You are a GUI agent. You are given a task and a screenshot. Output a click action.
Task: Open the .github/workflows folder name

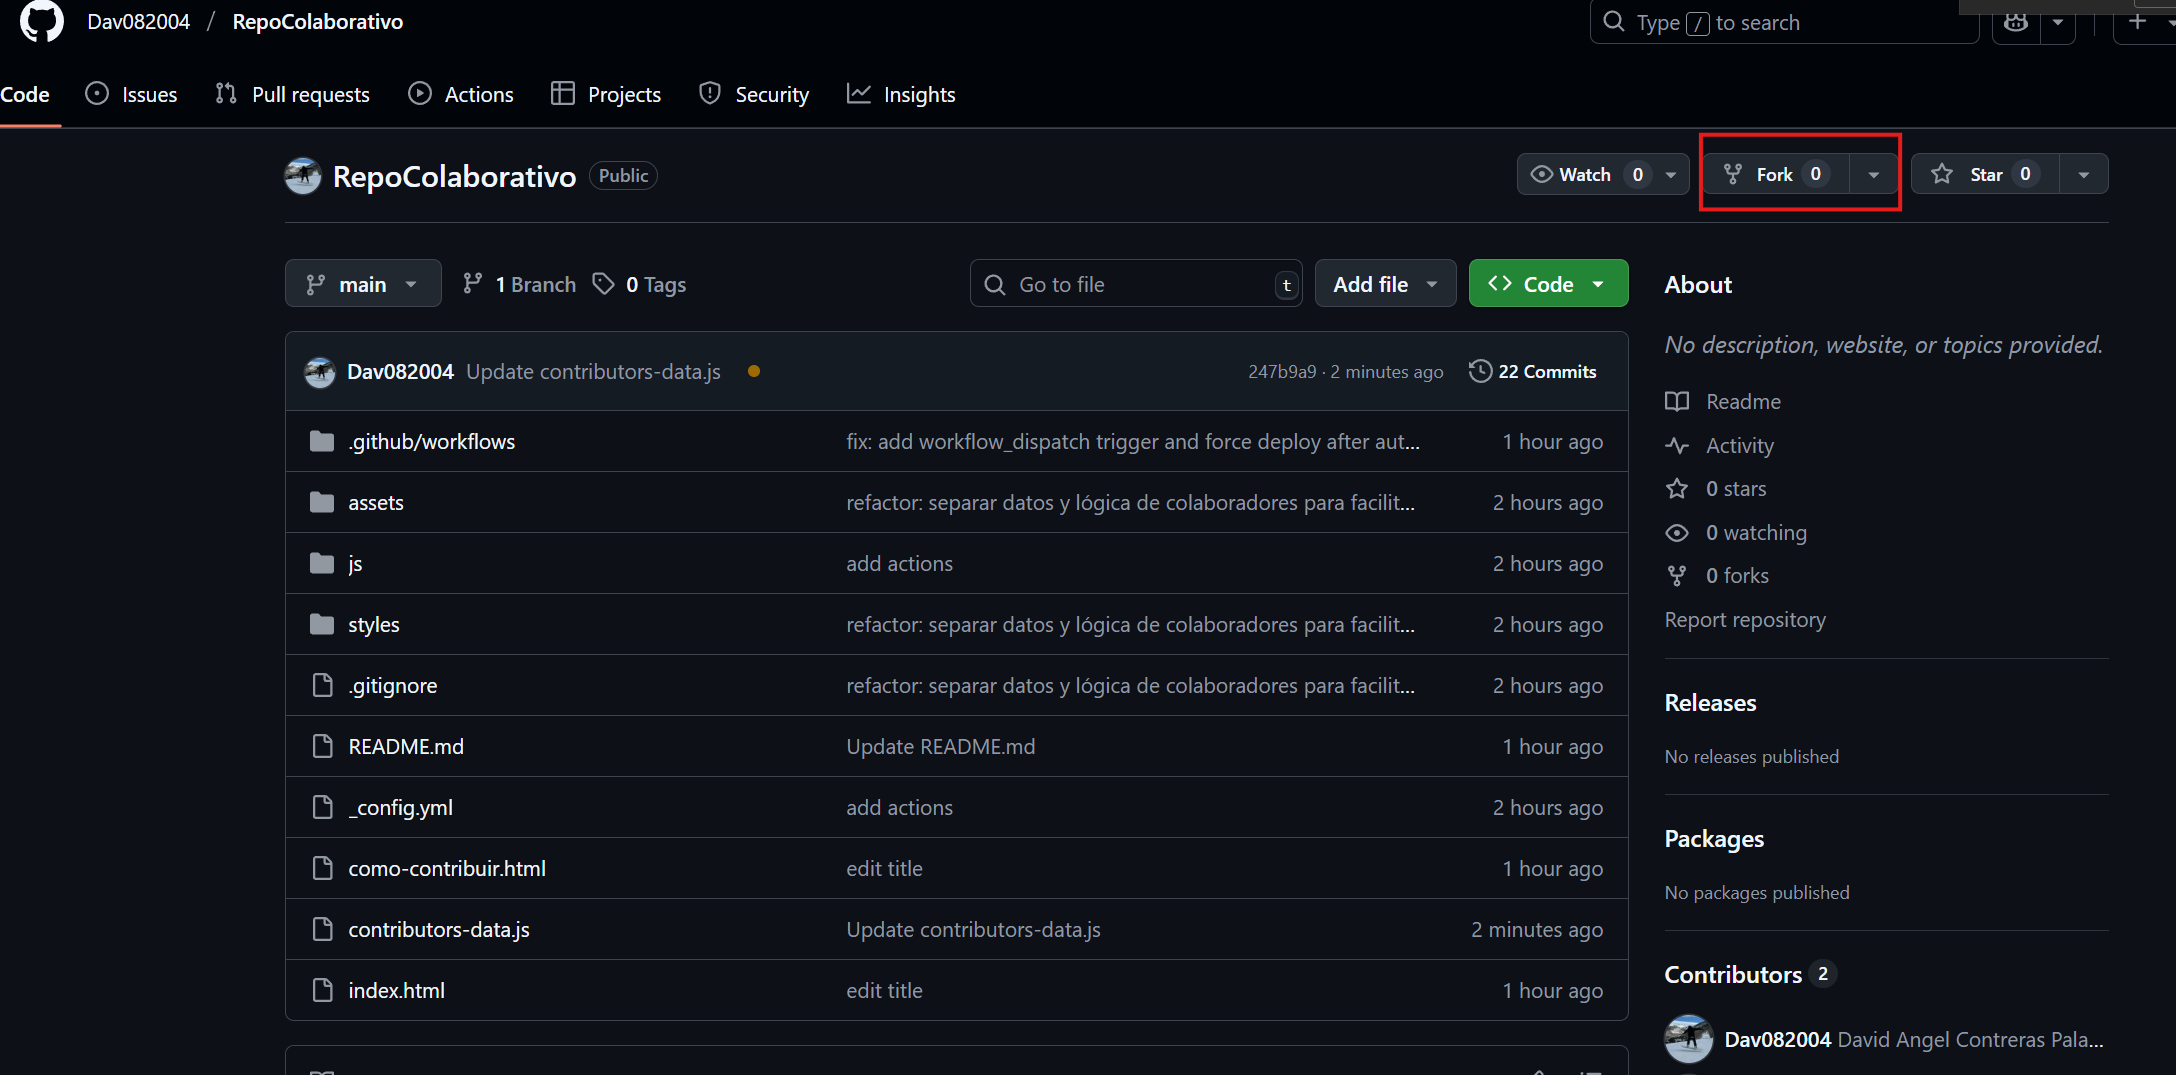[x=432, y=442]
